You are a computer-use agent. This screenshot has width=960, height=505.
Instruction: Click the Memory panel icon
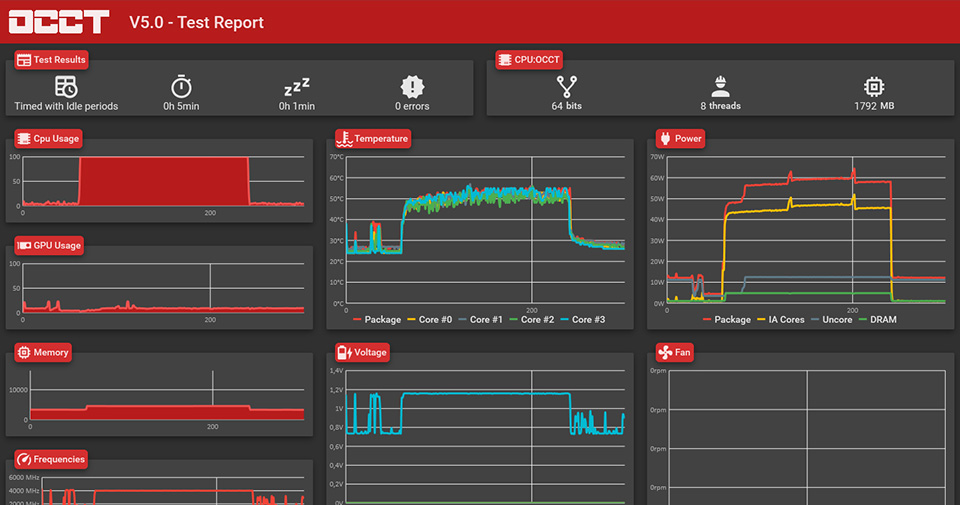click(x=24, y=353)
